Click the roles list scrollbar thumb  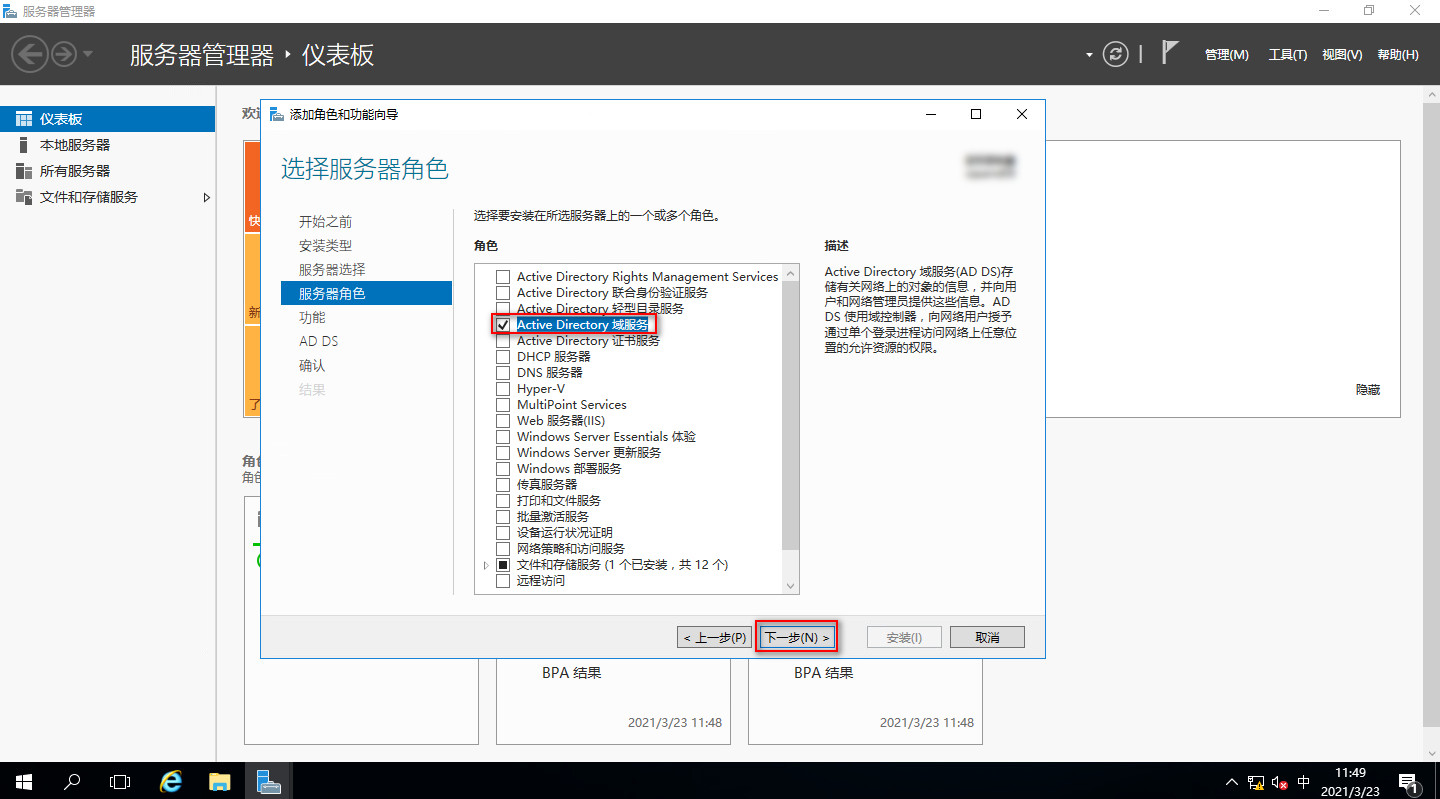click(x=791, y=415)
